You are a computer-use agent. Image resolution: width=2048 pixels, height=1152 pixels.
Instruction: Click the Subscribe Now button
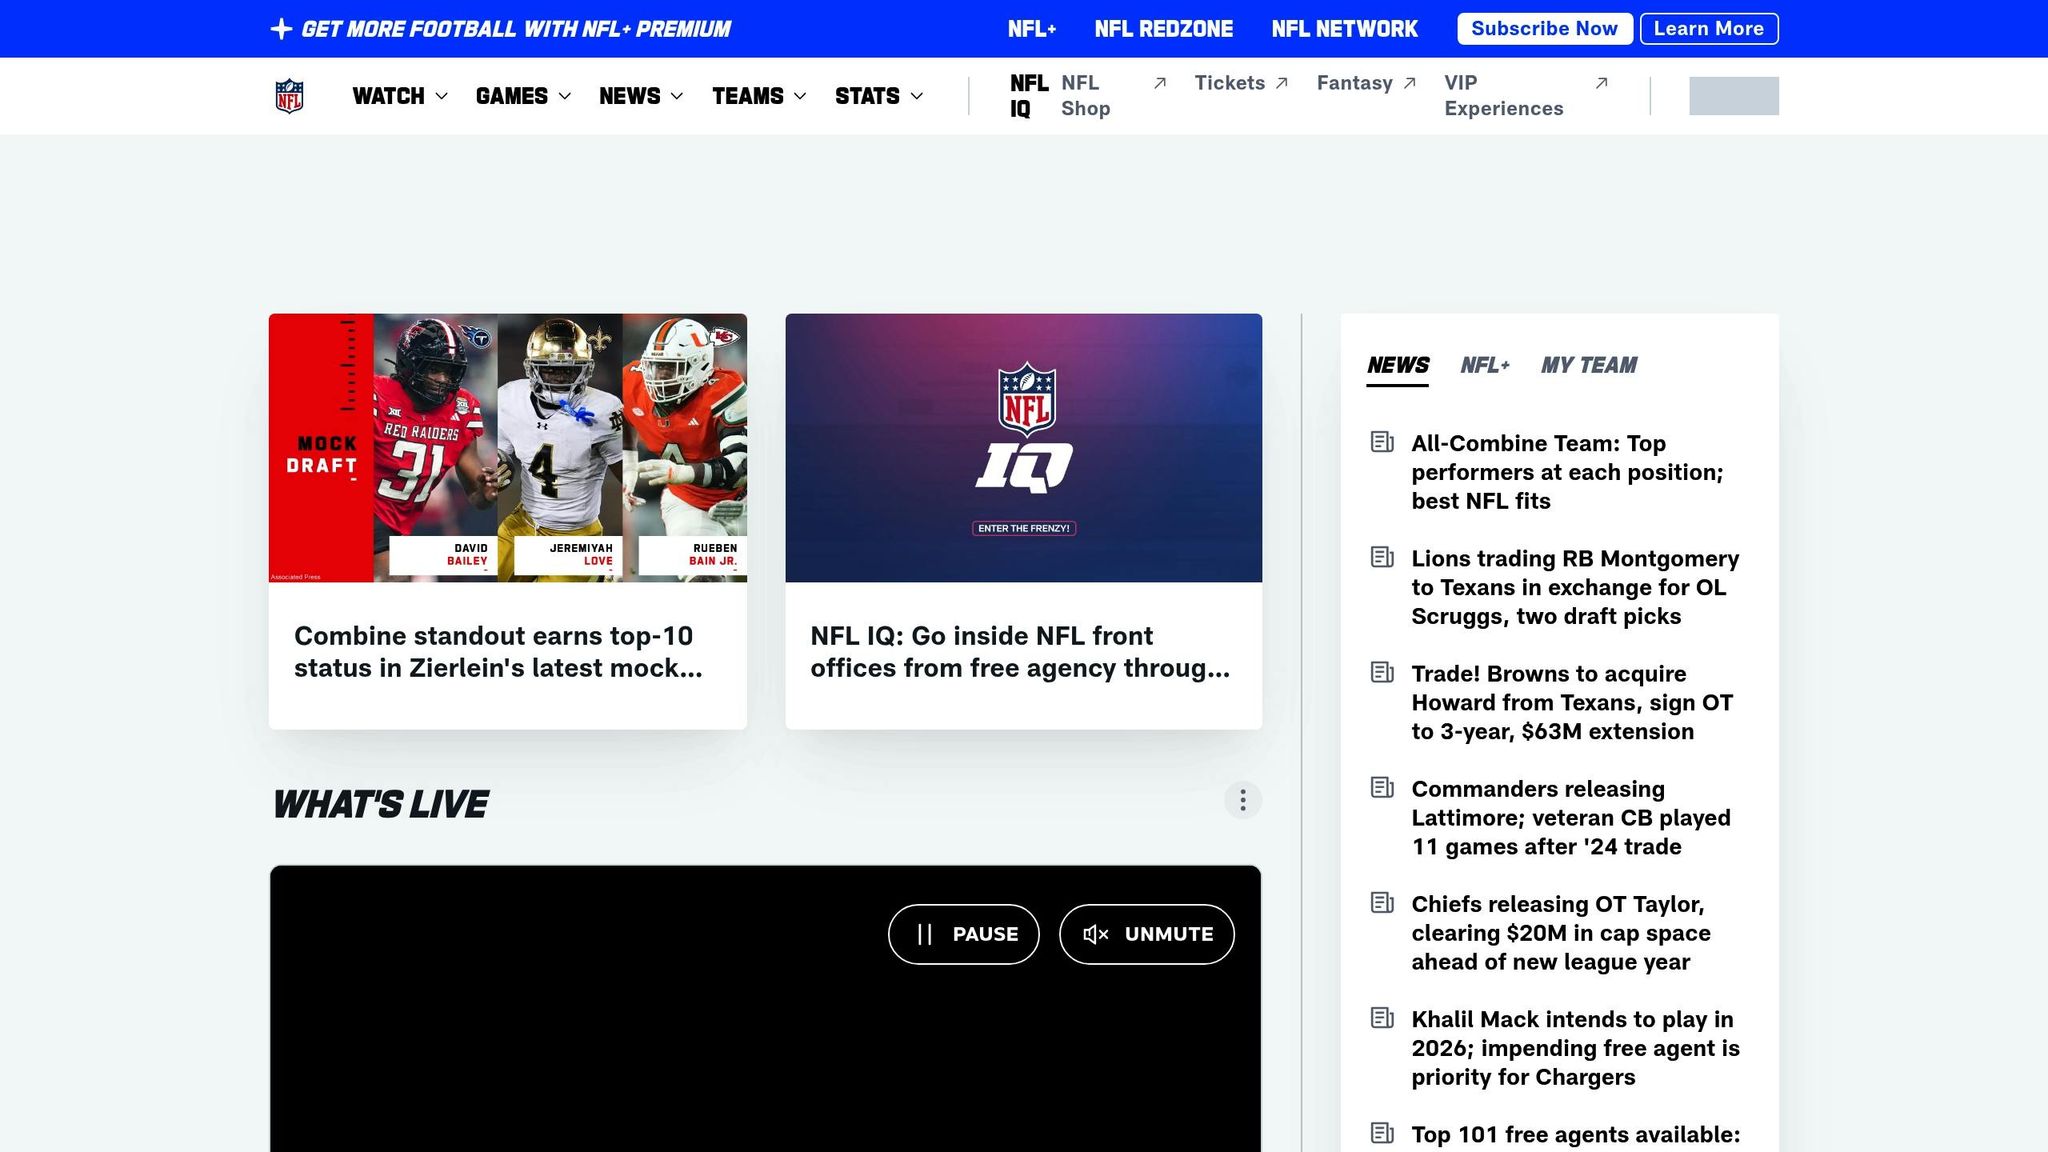pyautogui.click(x=1544, y=28)
